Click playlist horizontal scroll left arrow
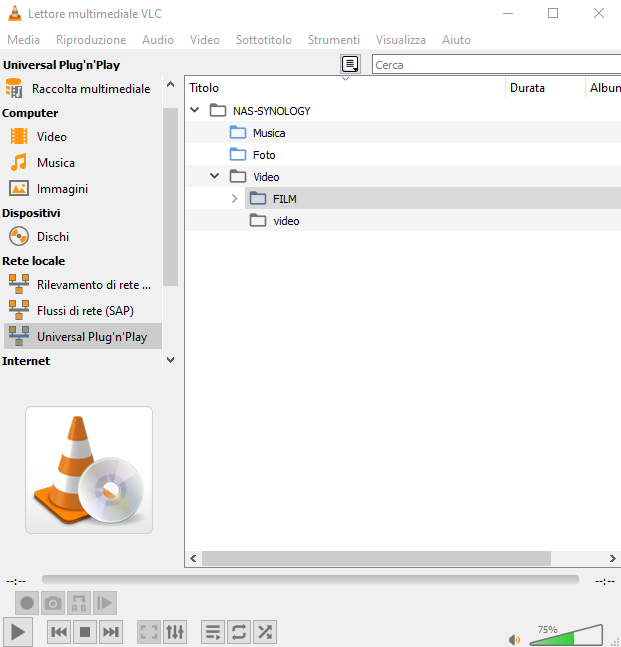The width and height of the screenshot is (621, 647). tap(193, 558)
